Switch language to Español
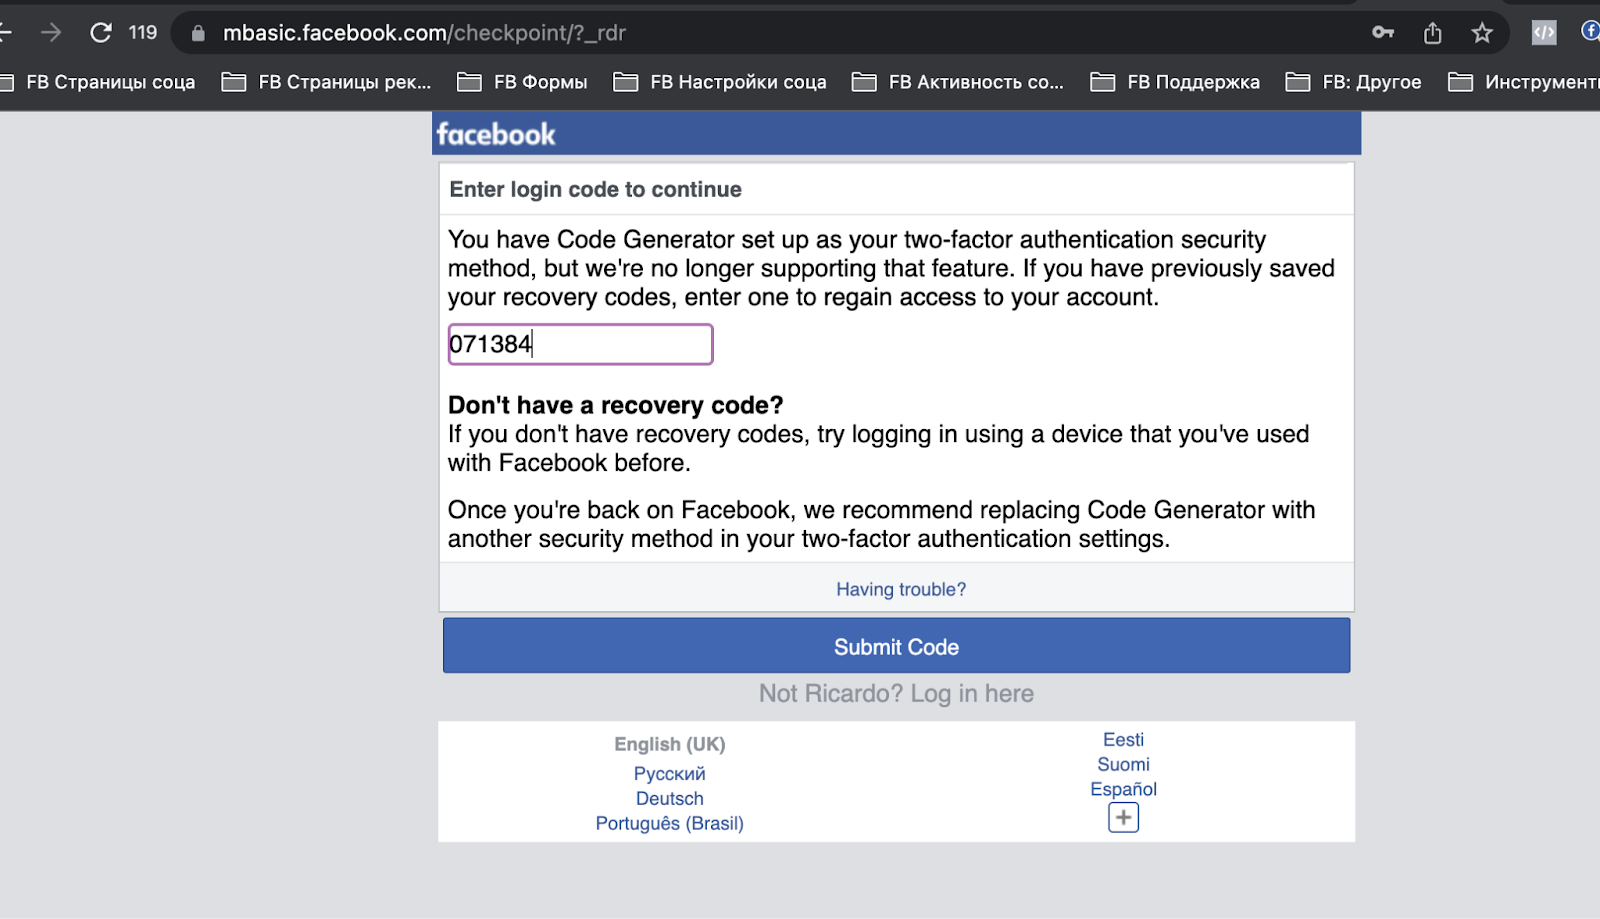This screenshot has height=919, width=1600. click(x=1123, y=789)
